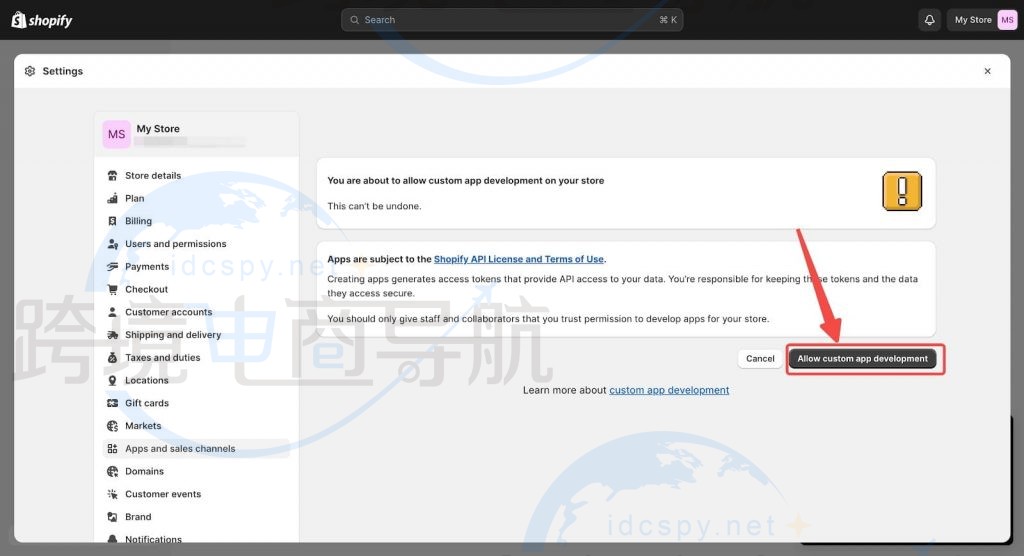Click the Gift cards icon
The width and height of the screenshot is (1024, 556).
tap(112, 404)
